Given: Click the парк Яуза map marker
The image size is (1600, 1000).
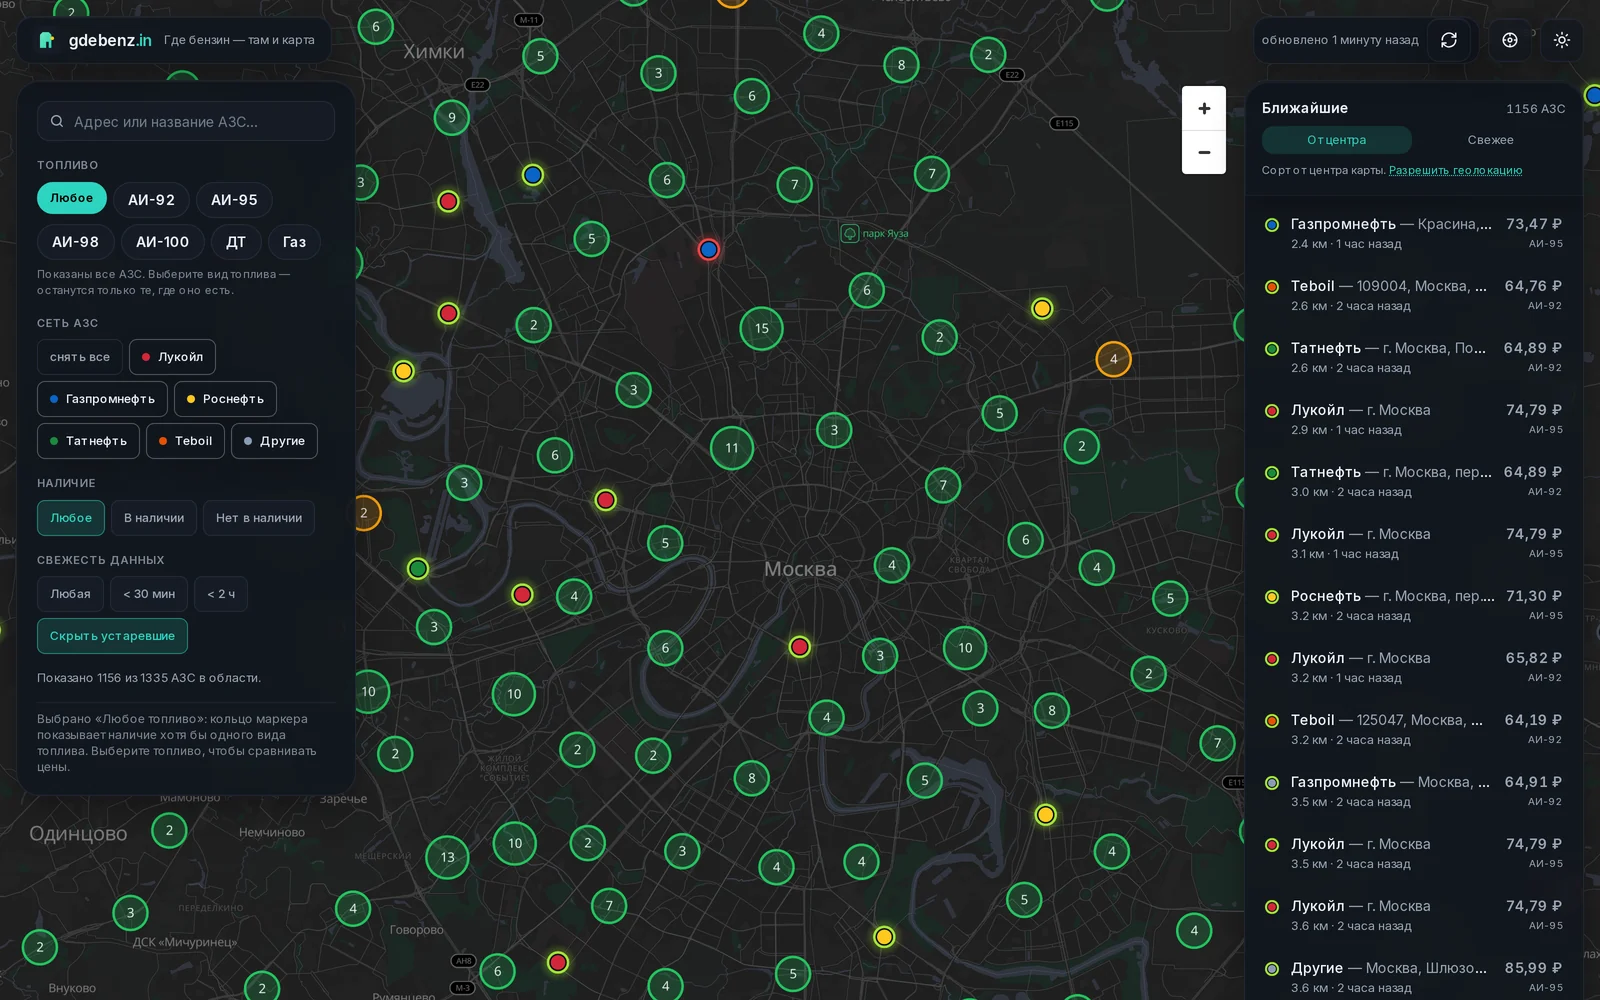Looking at the screenshot, I should coord(849,233).
